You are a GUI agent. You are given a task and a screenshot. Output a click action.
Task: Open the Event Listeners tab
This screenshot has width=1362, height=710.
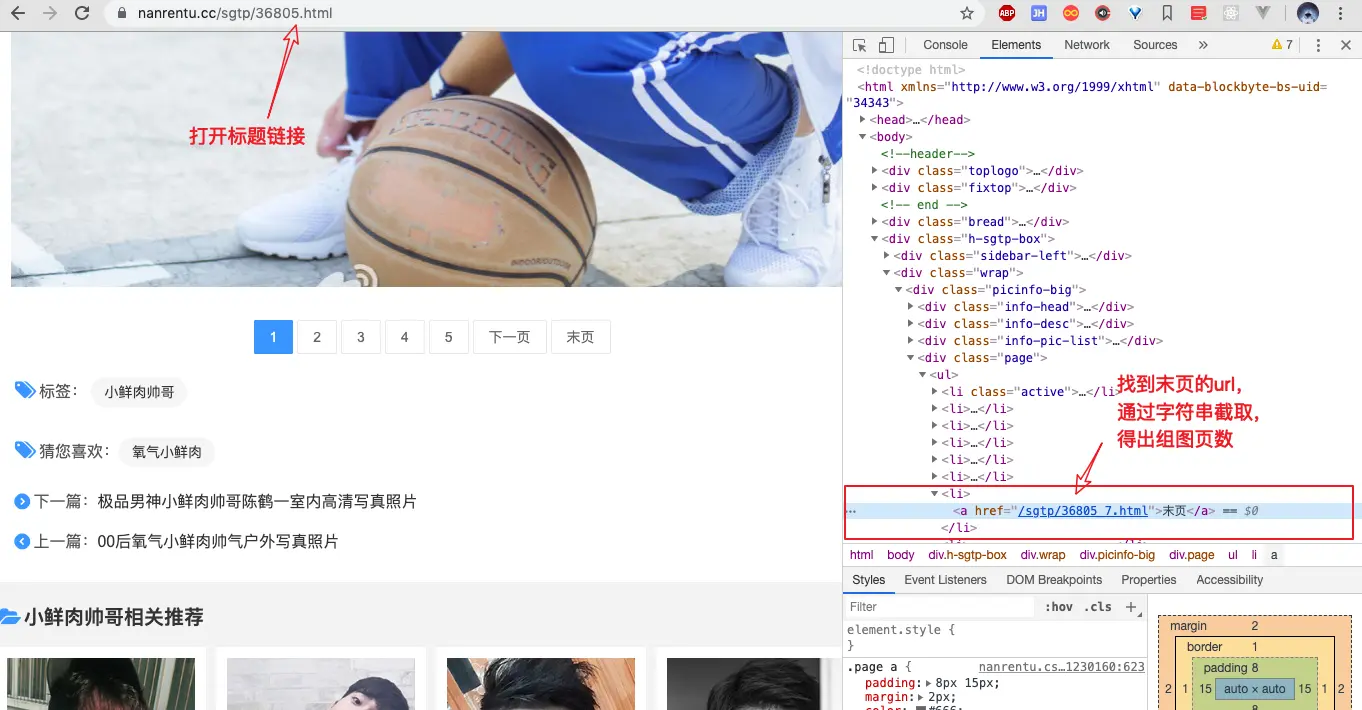(945, 580)
